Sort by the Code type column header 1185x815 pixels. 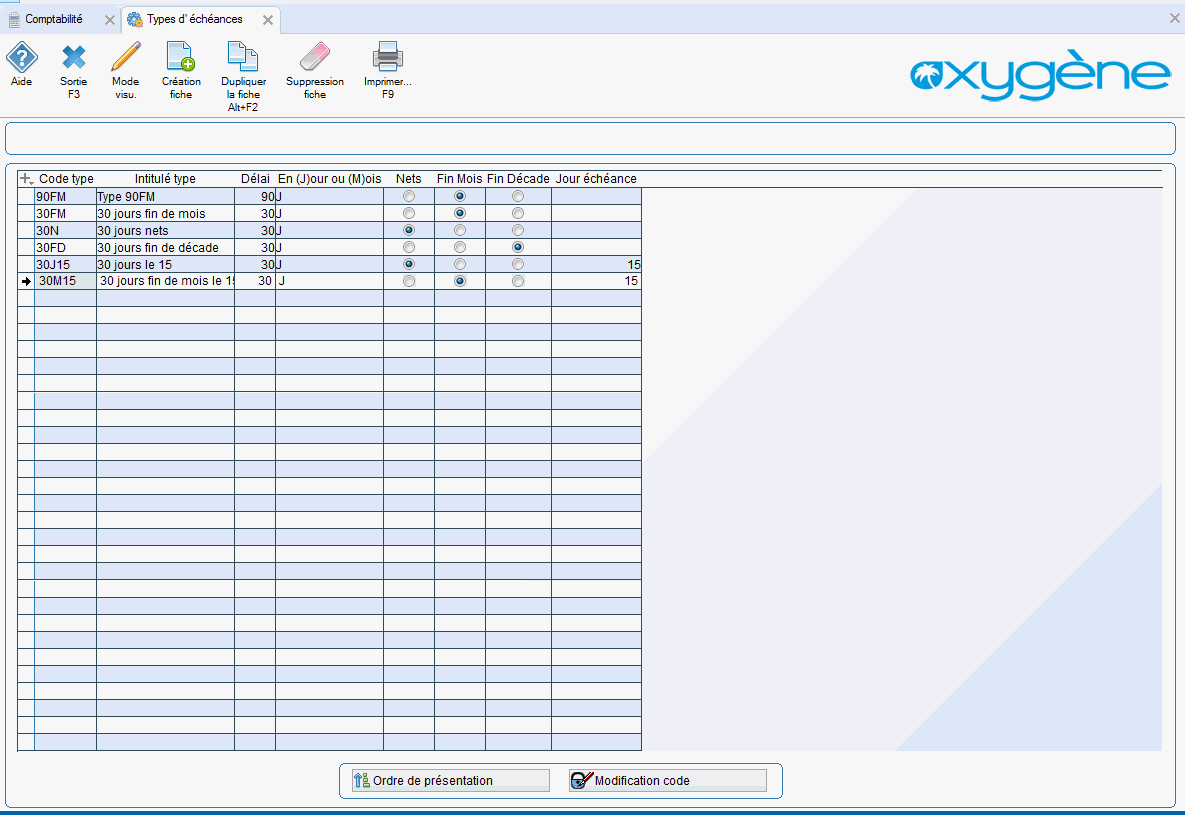tap(66, 179)
